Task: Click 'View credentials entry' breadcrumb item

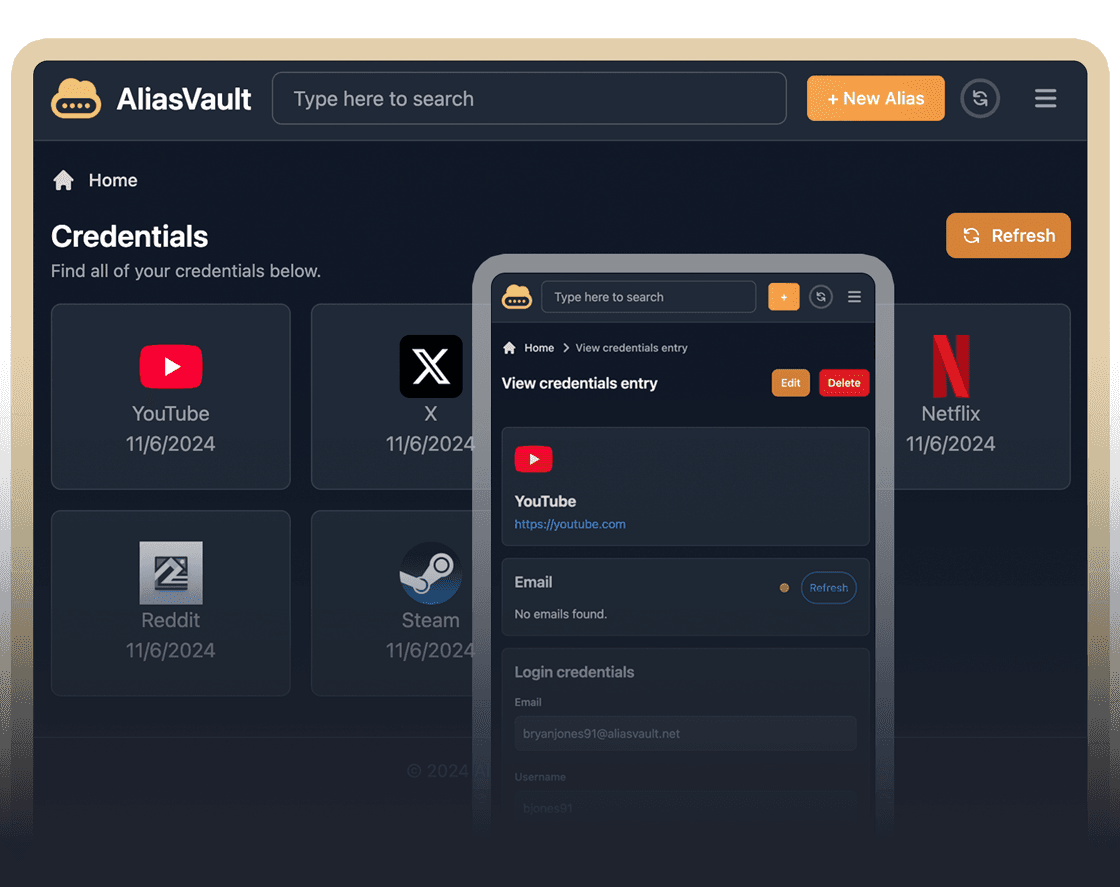Action: tap(631, 348)
